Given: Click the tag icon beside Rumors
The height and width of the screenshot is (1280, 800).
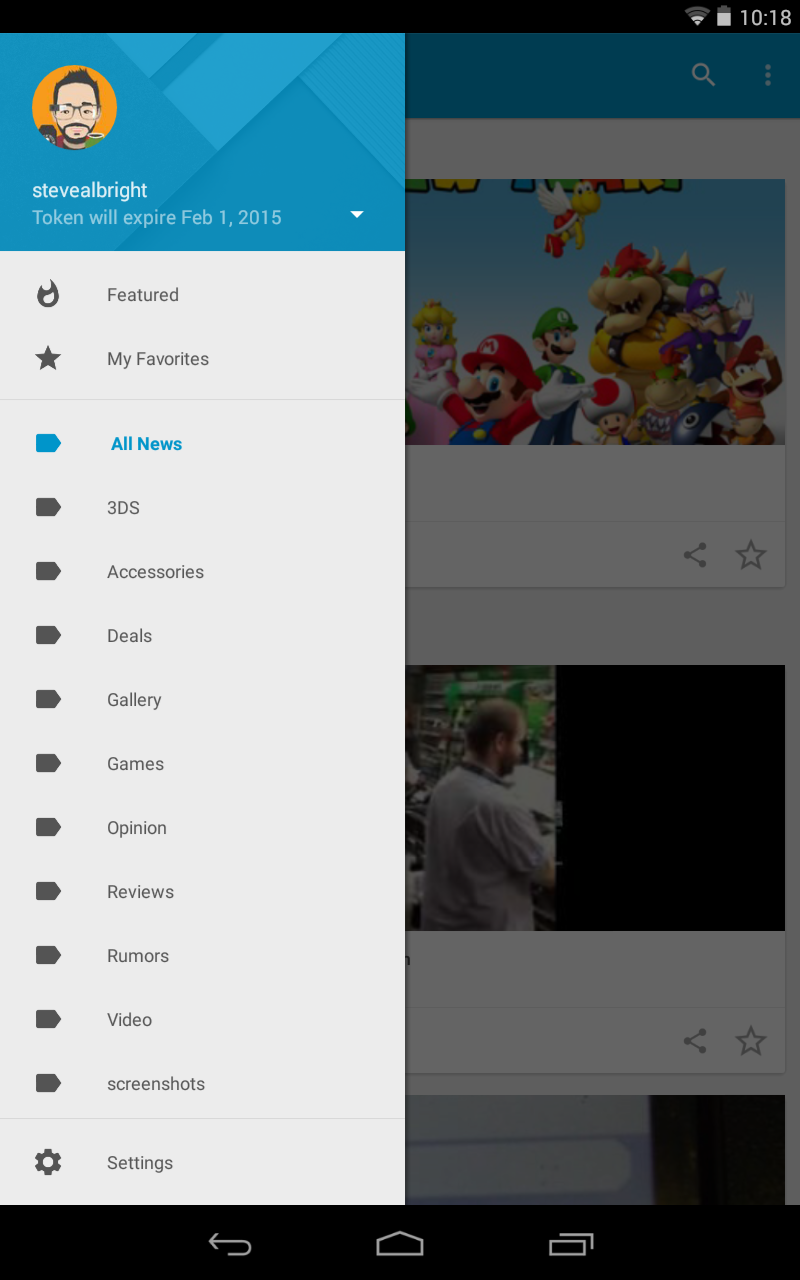Looking at the screenshot, I should coord(48,955).
